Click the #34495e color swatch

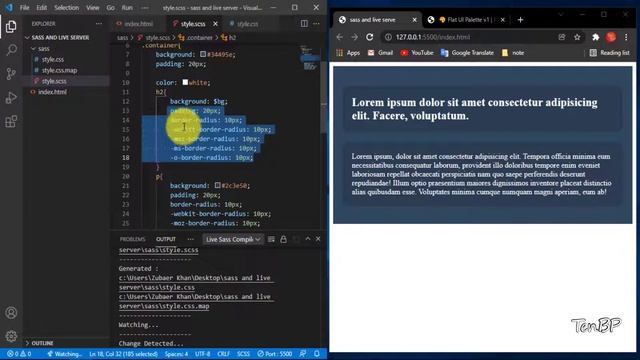(203, 54)
